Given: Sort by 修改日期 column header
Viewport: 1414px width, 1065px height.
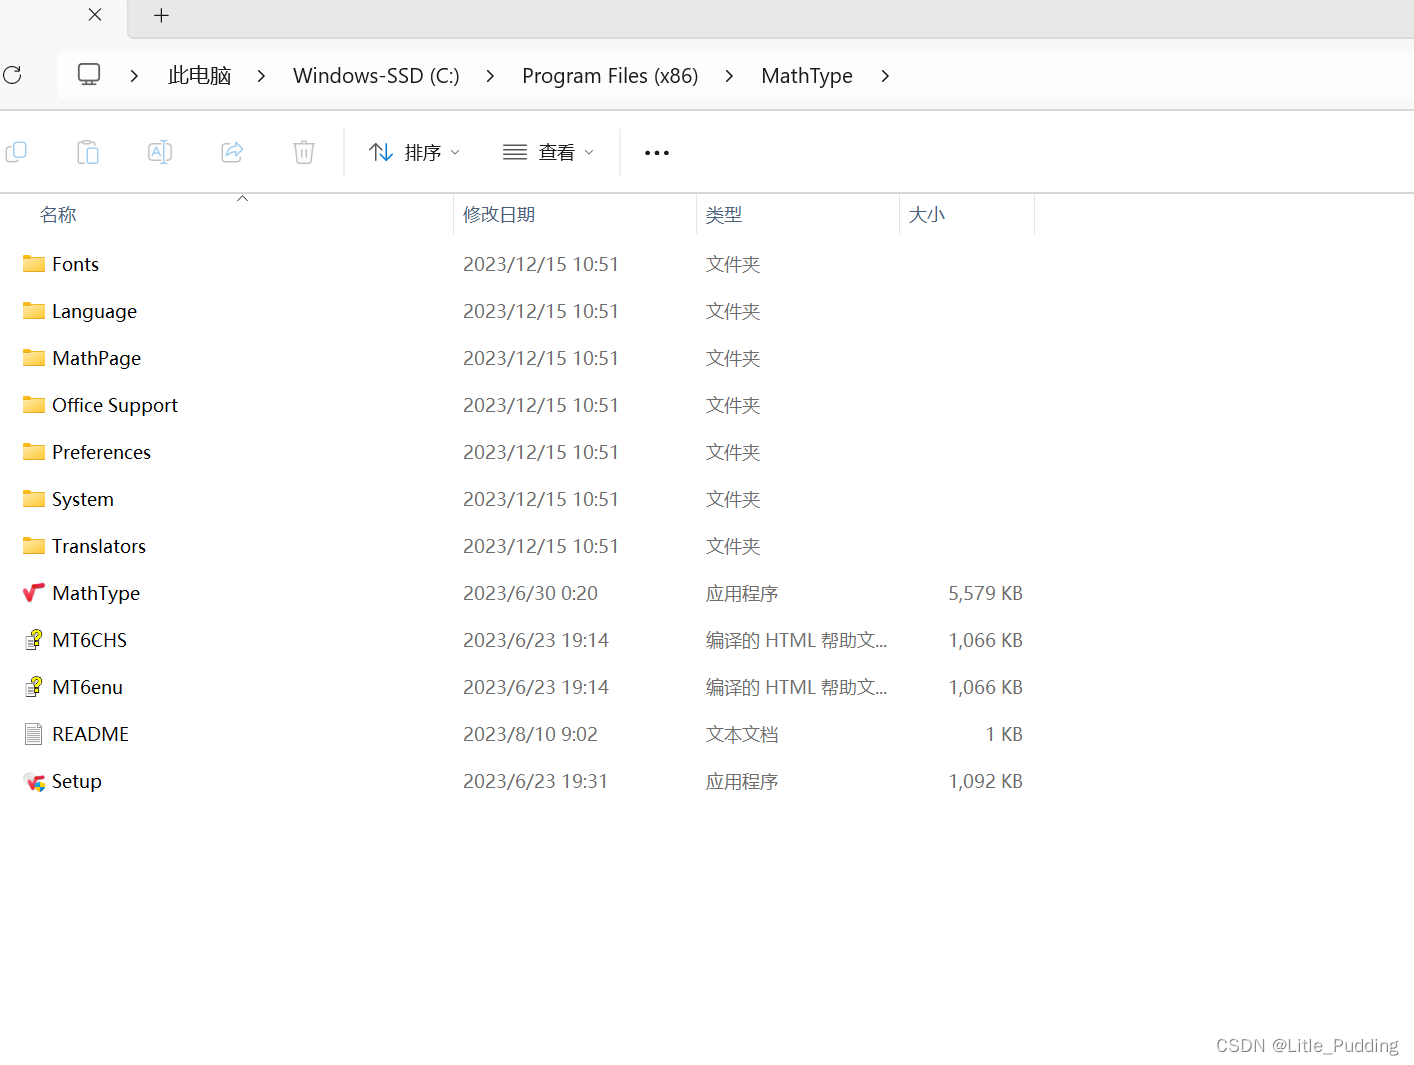Looking at the screenshot, I should (499, 214).
